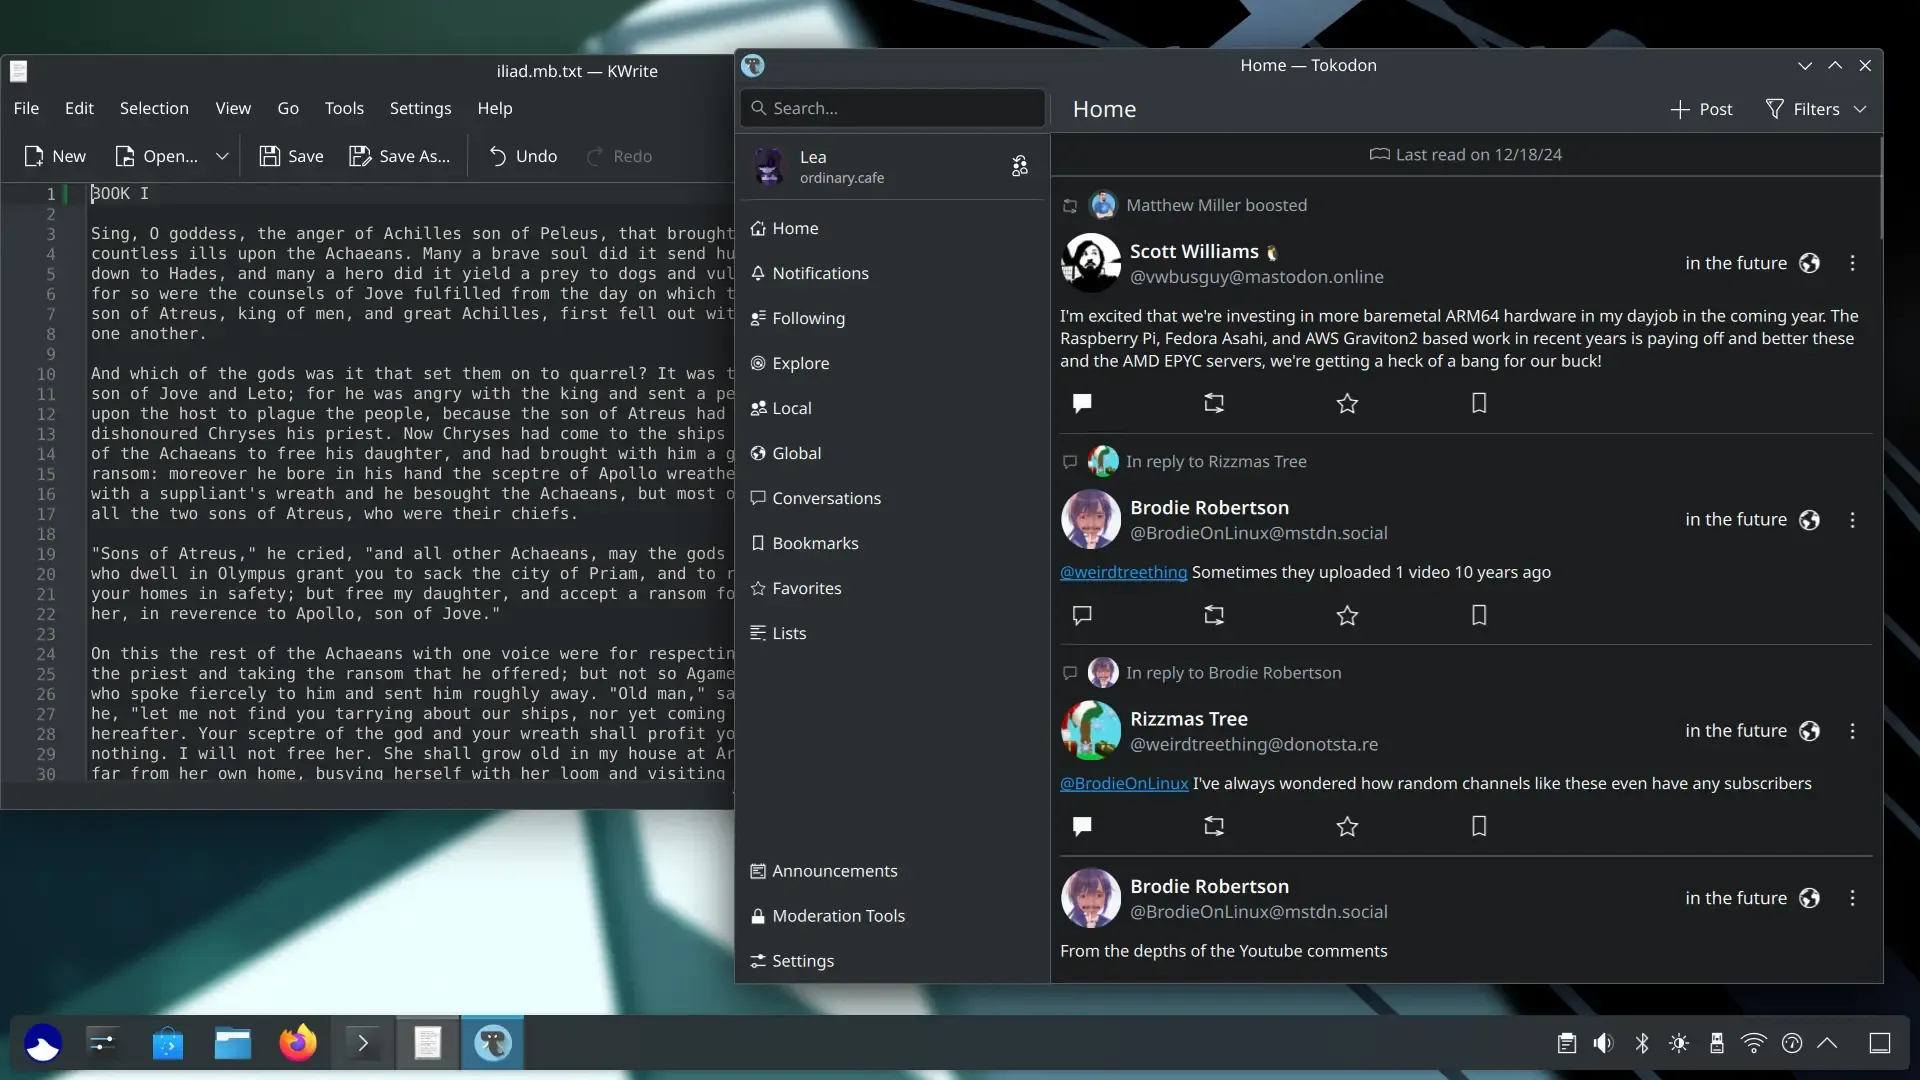Open Scott Williams' profile avatar

pos(1090,263)
